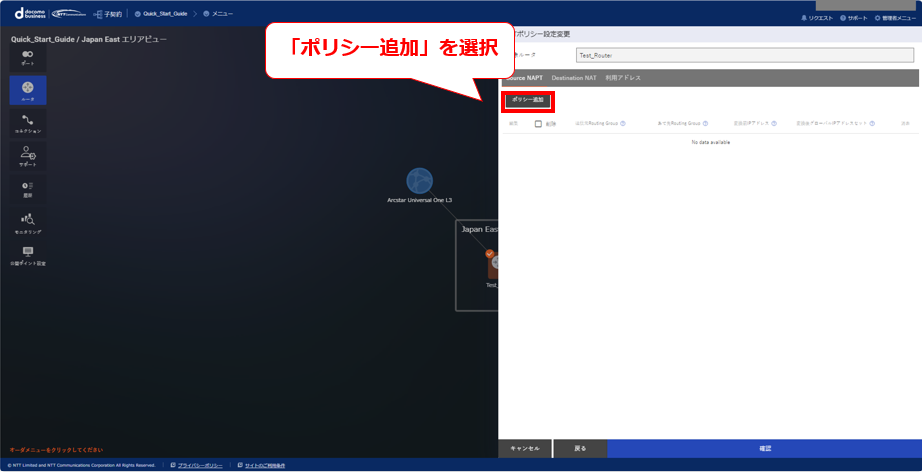Open the monitor-shaped sidebar icon at the bottom
Viewport: 922px width, 472px height.
[x=28, y=255]
